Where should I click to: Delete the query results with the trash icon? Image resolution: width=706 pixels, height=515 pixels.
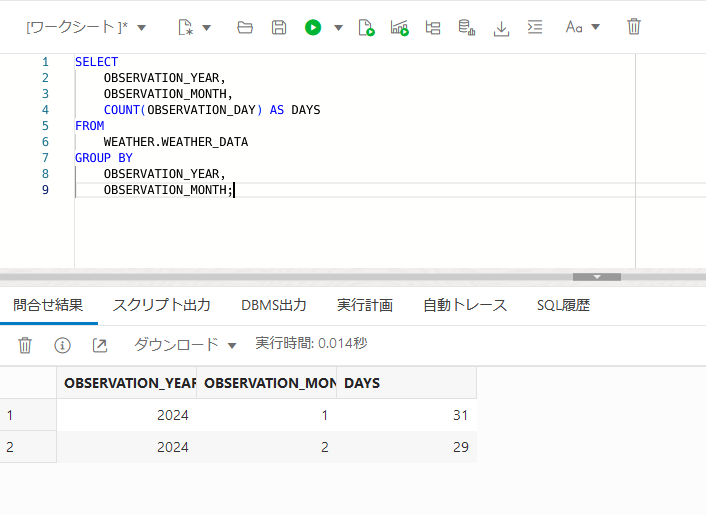(25, 345)
